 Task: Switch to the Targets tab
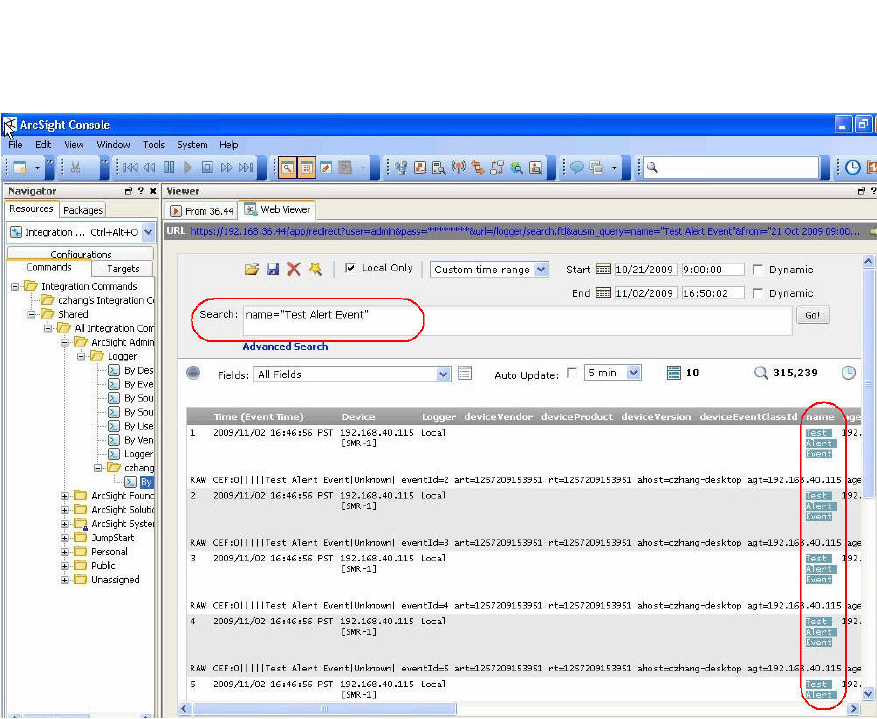point(122,268)
